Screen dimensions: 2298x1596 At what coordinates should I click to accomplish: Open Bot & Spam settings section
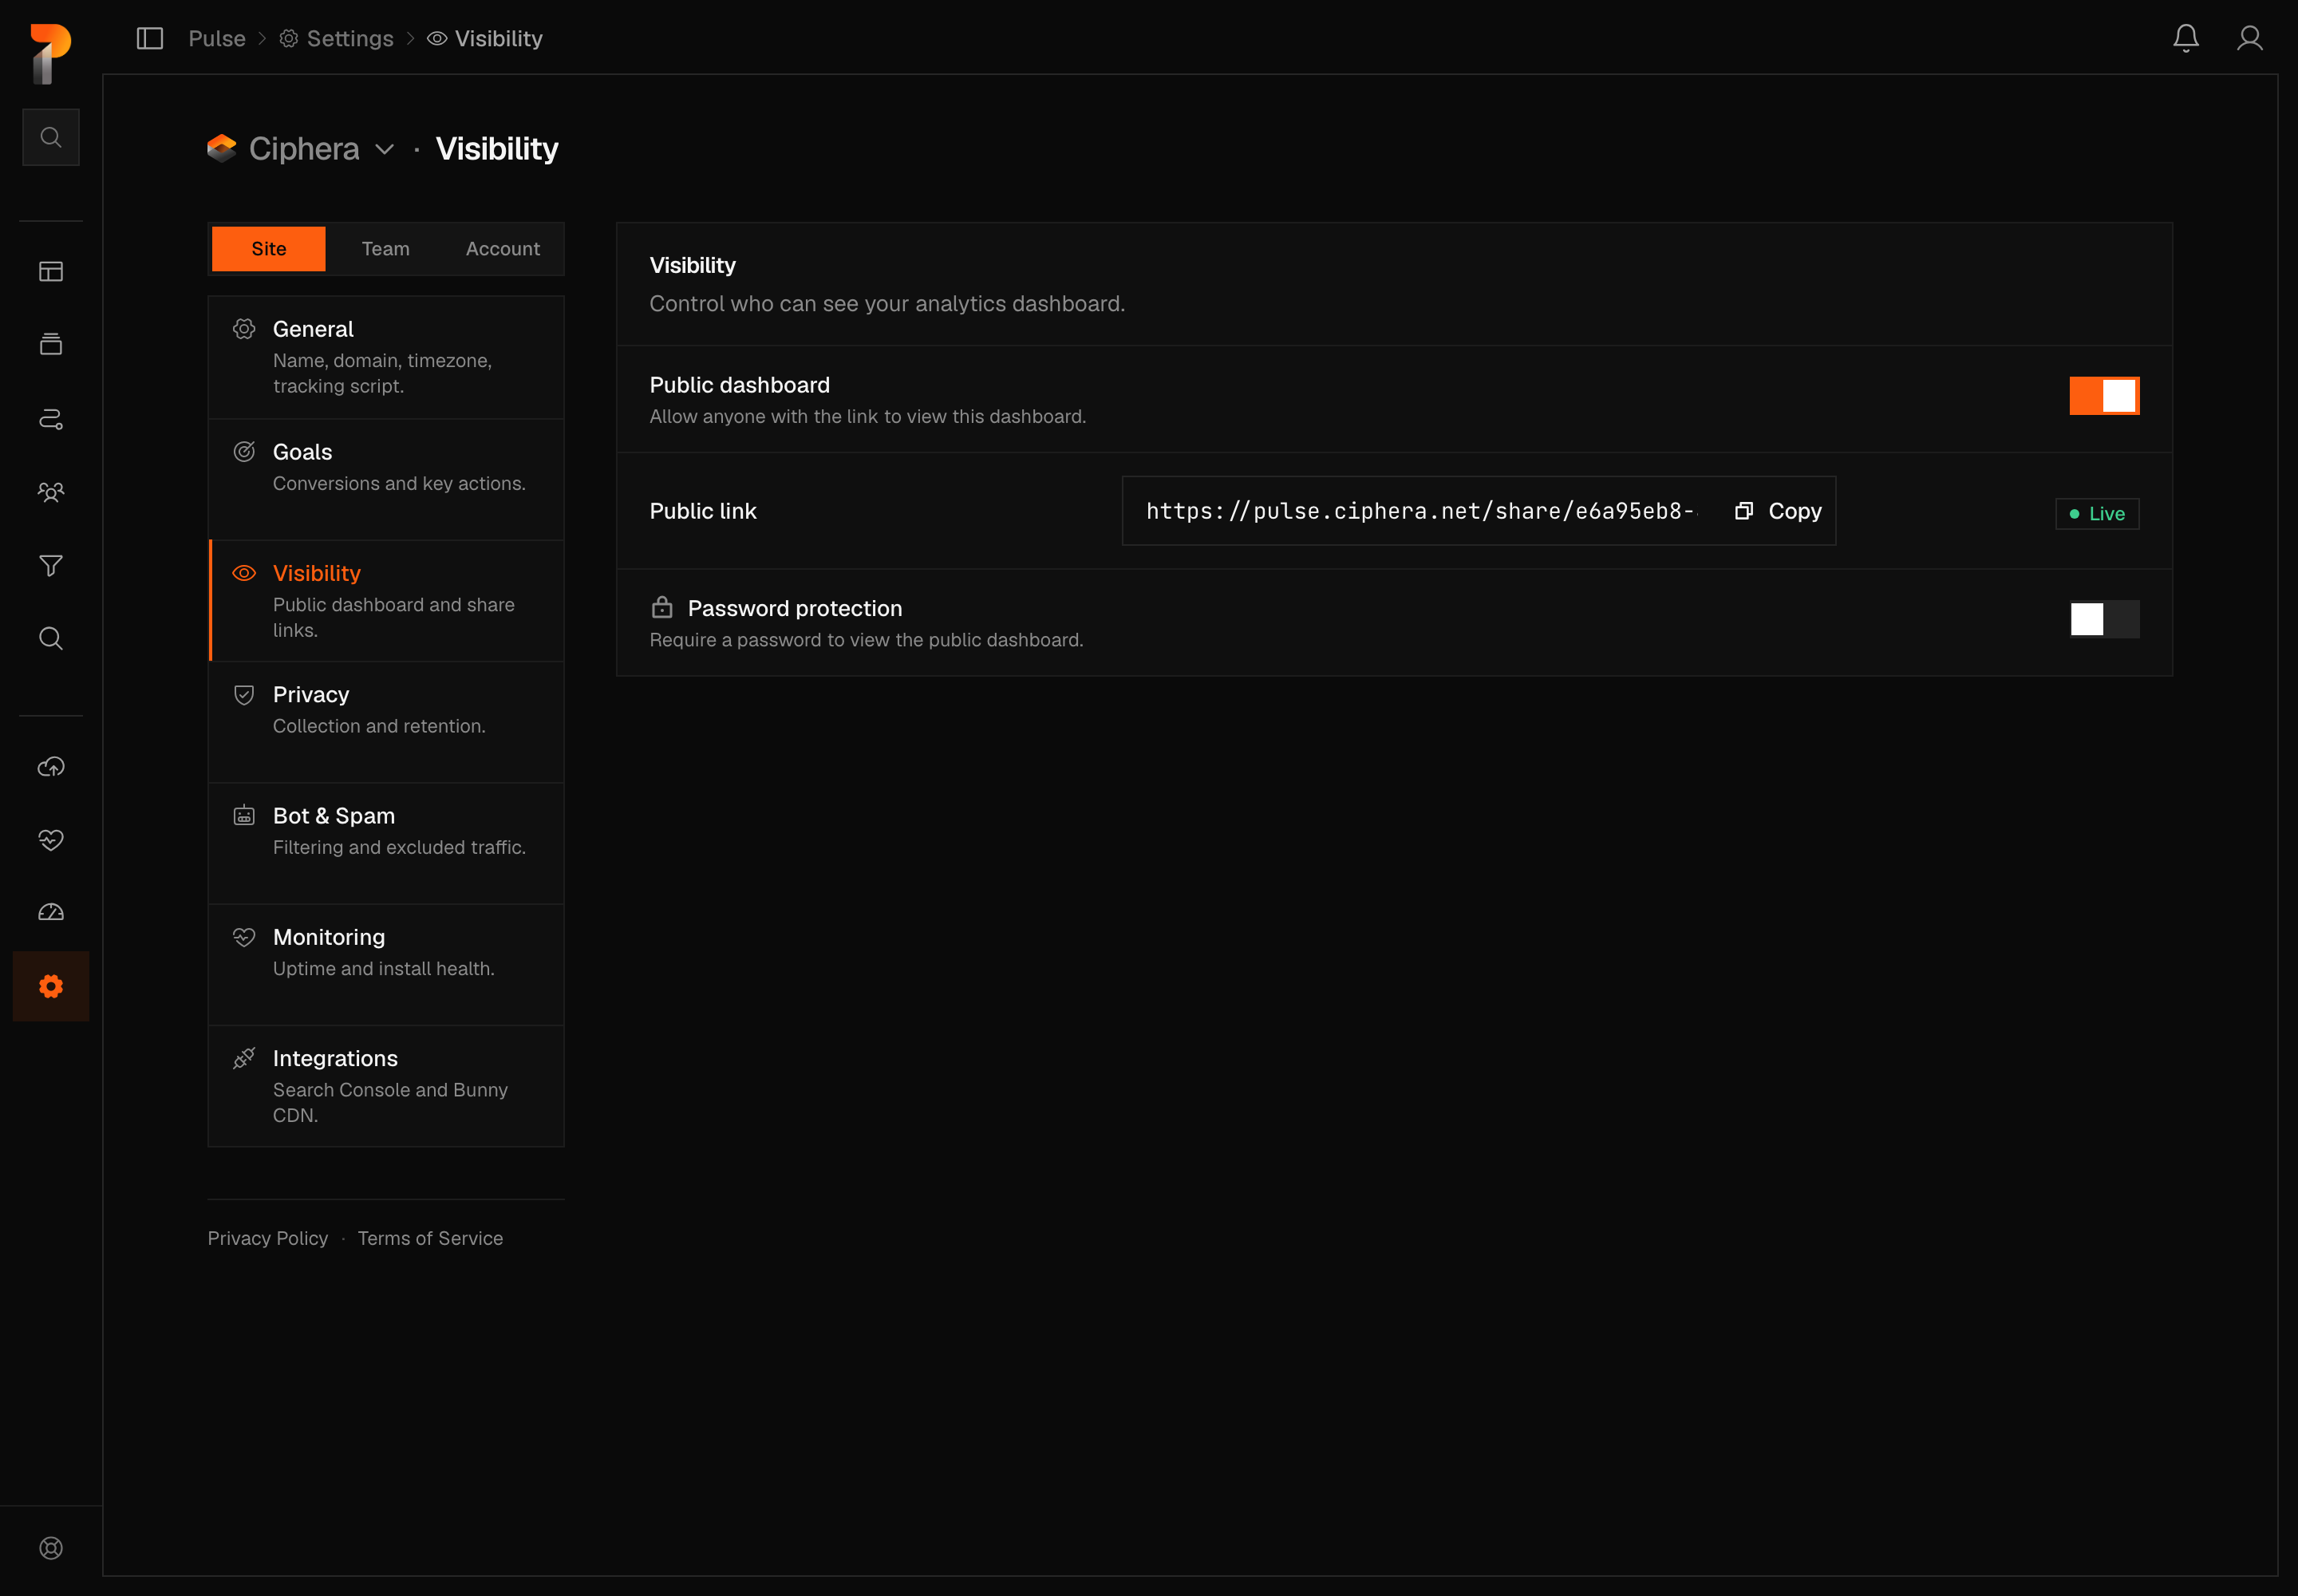[x=386, y=843]
